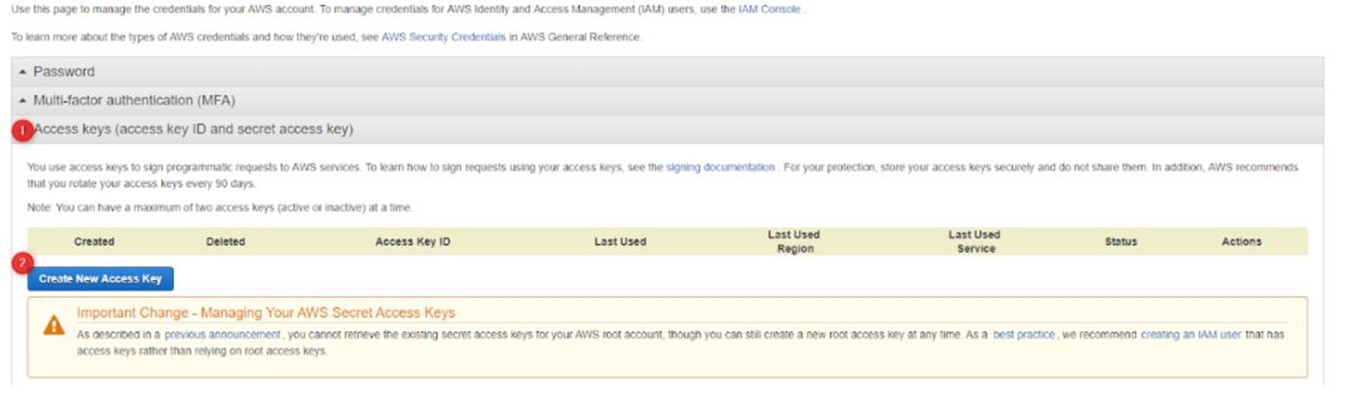The width and height of the screenshot is (1350, 399).
Task: Click the Last Used Service column header
Action: coord(975,242)
